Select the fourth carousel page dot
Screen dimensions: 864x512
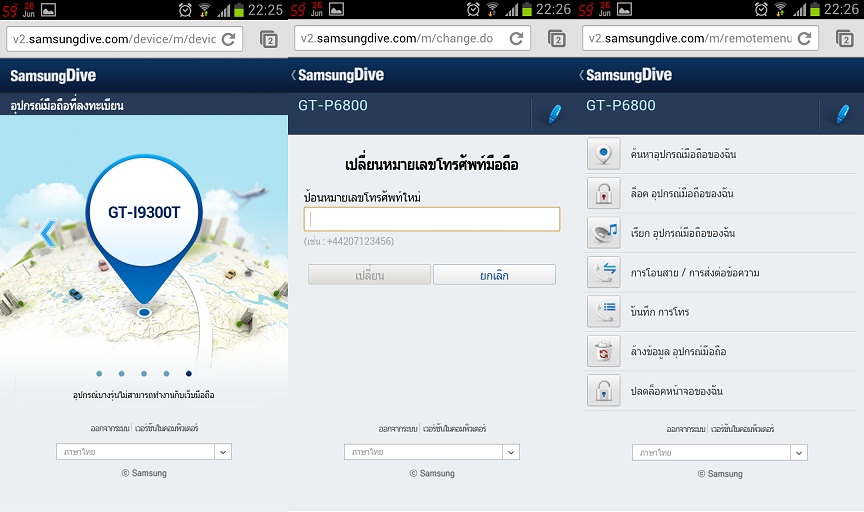[x=166, y=374]
